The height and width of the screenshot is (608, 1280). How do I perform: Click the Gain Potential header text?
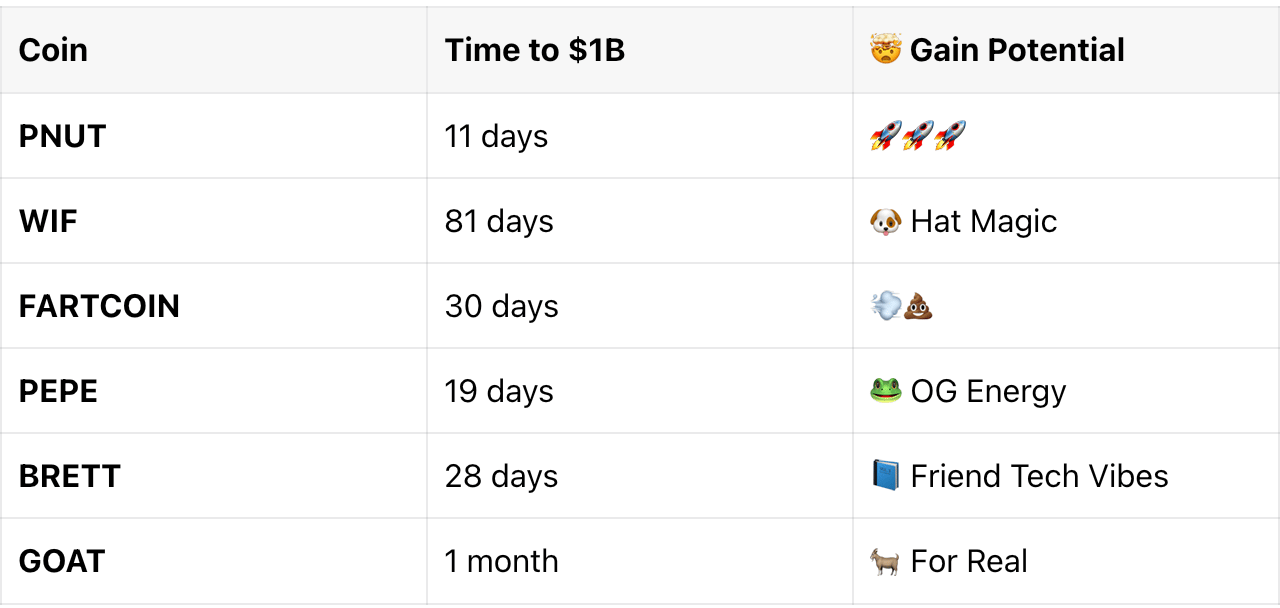pos(1017,50)
